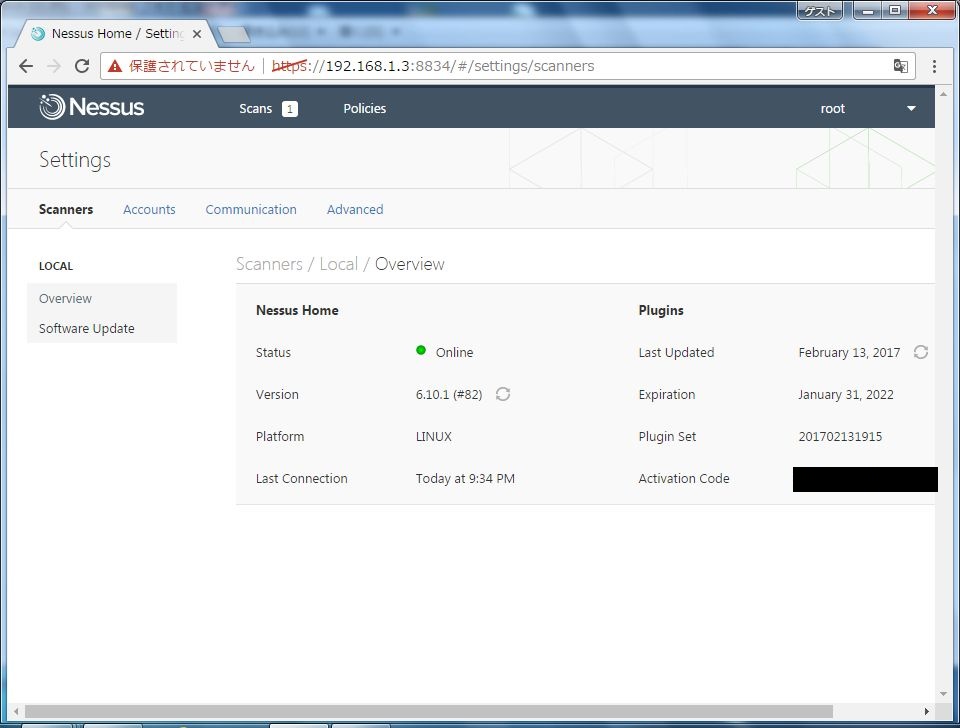The image size is (960, 728).
Task: Open the root account menu label
Action: tap(833, 108)
